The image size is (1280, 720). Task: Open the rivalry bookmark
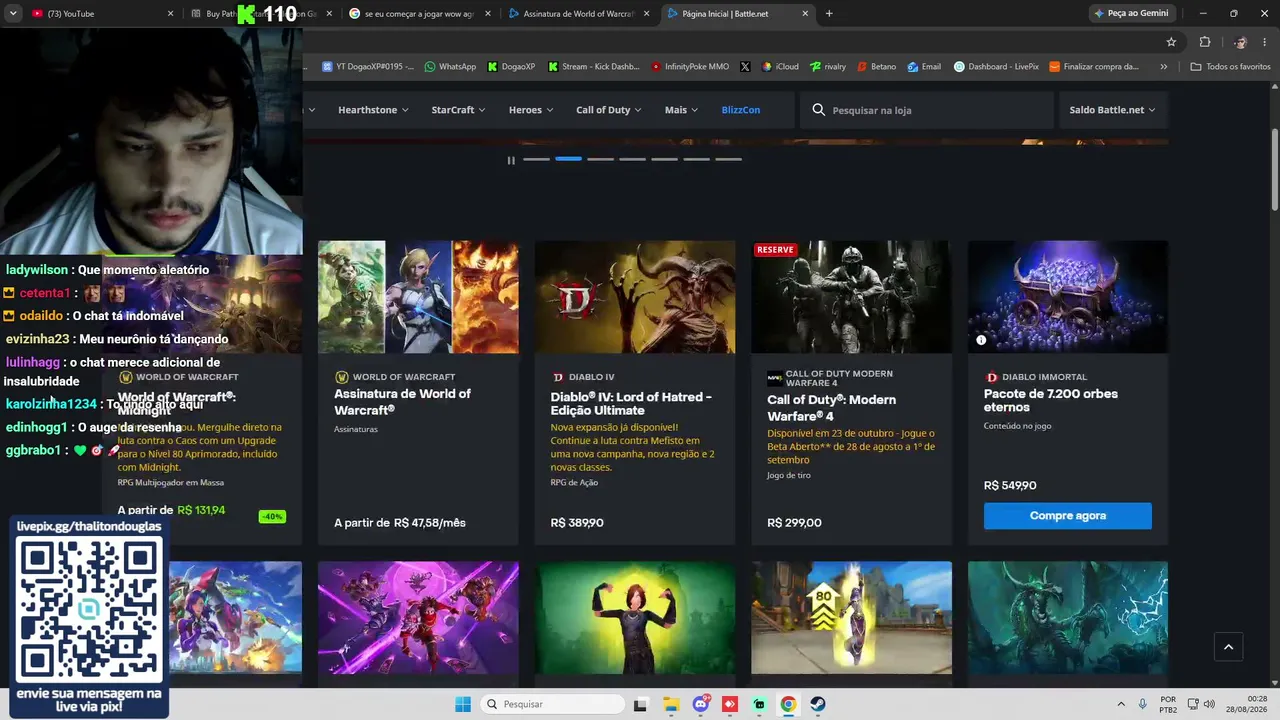(x=828, y=67)
